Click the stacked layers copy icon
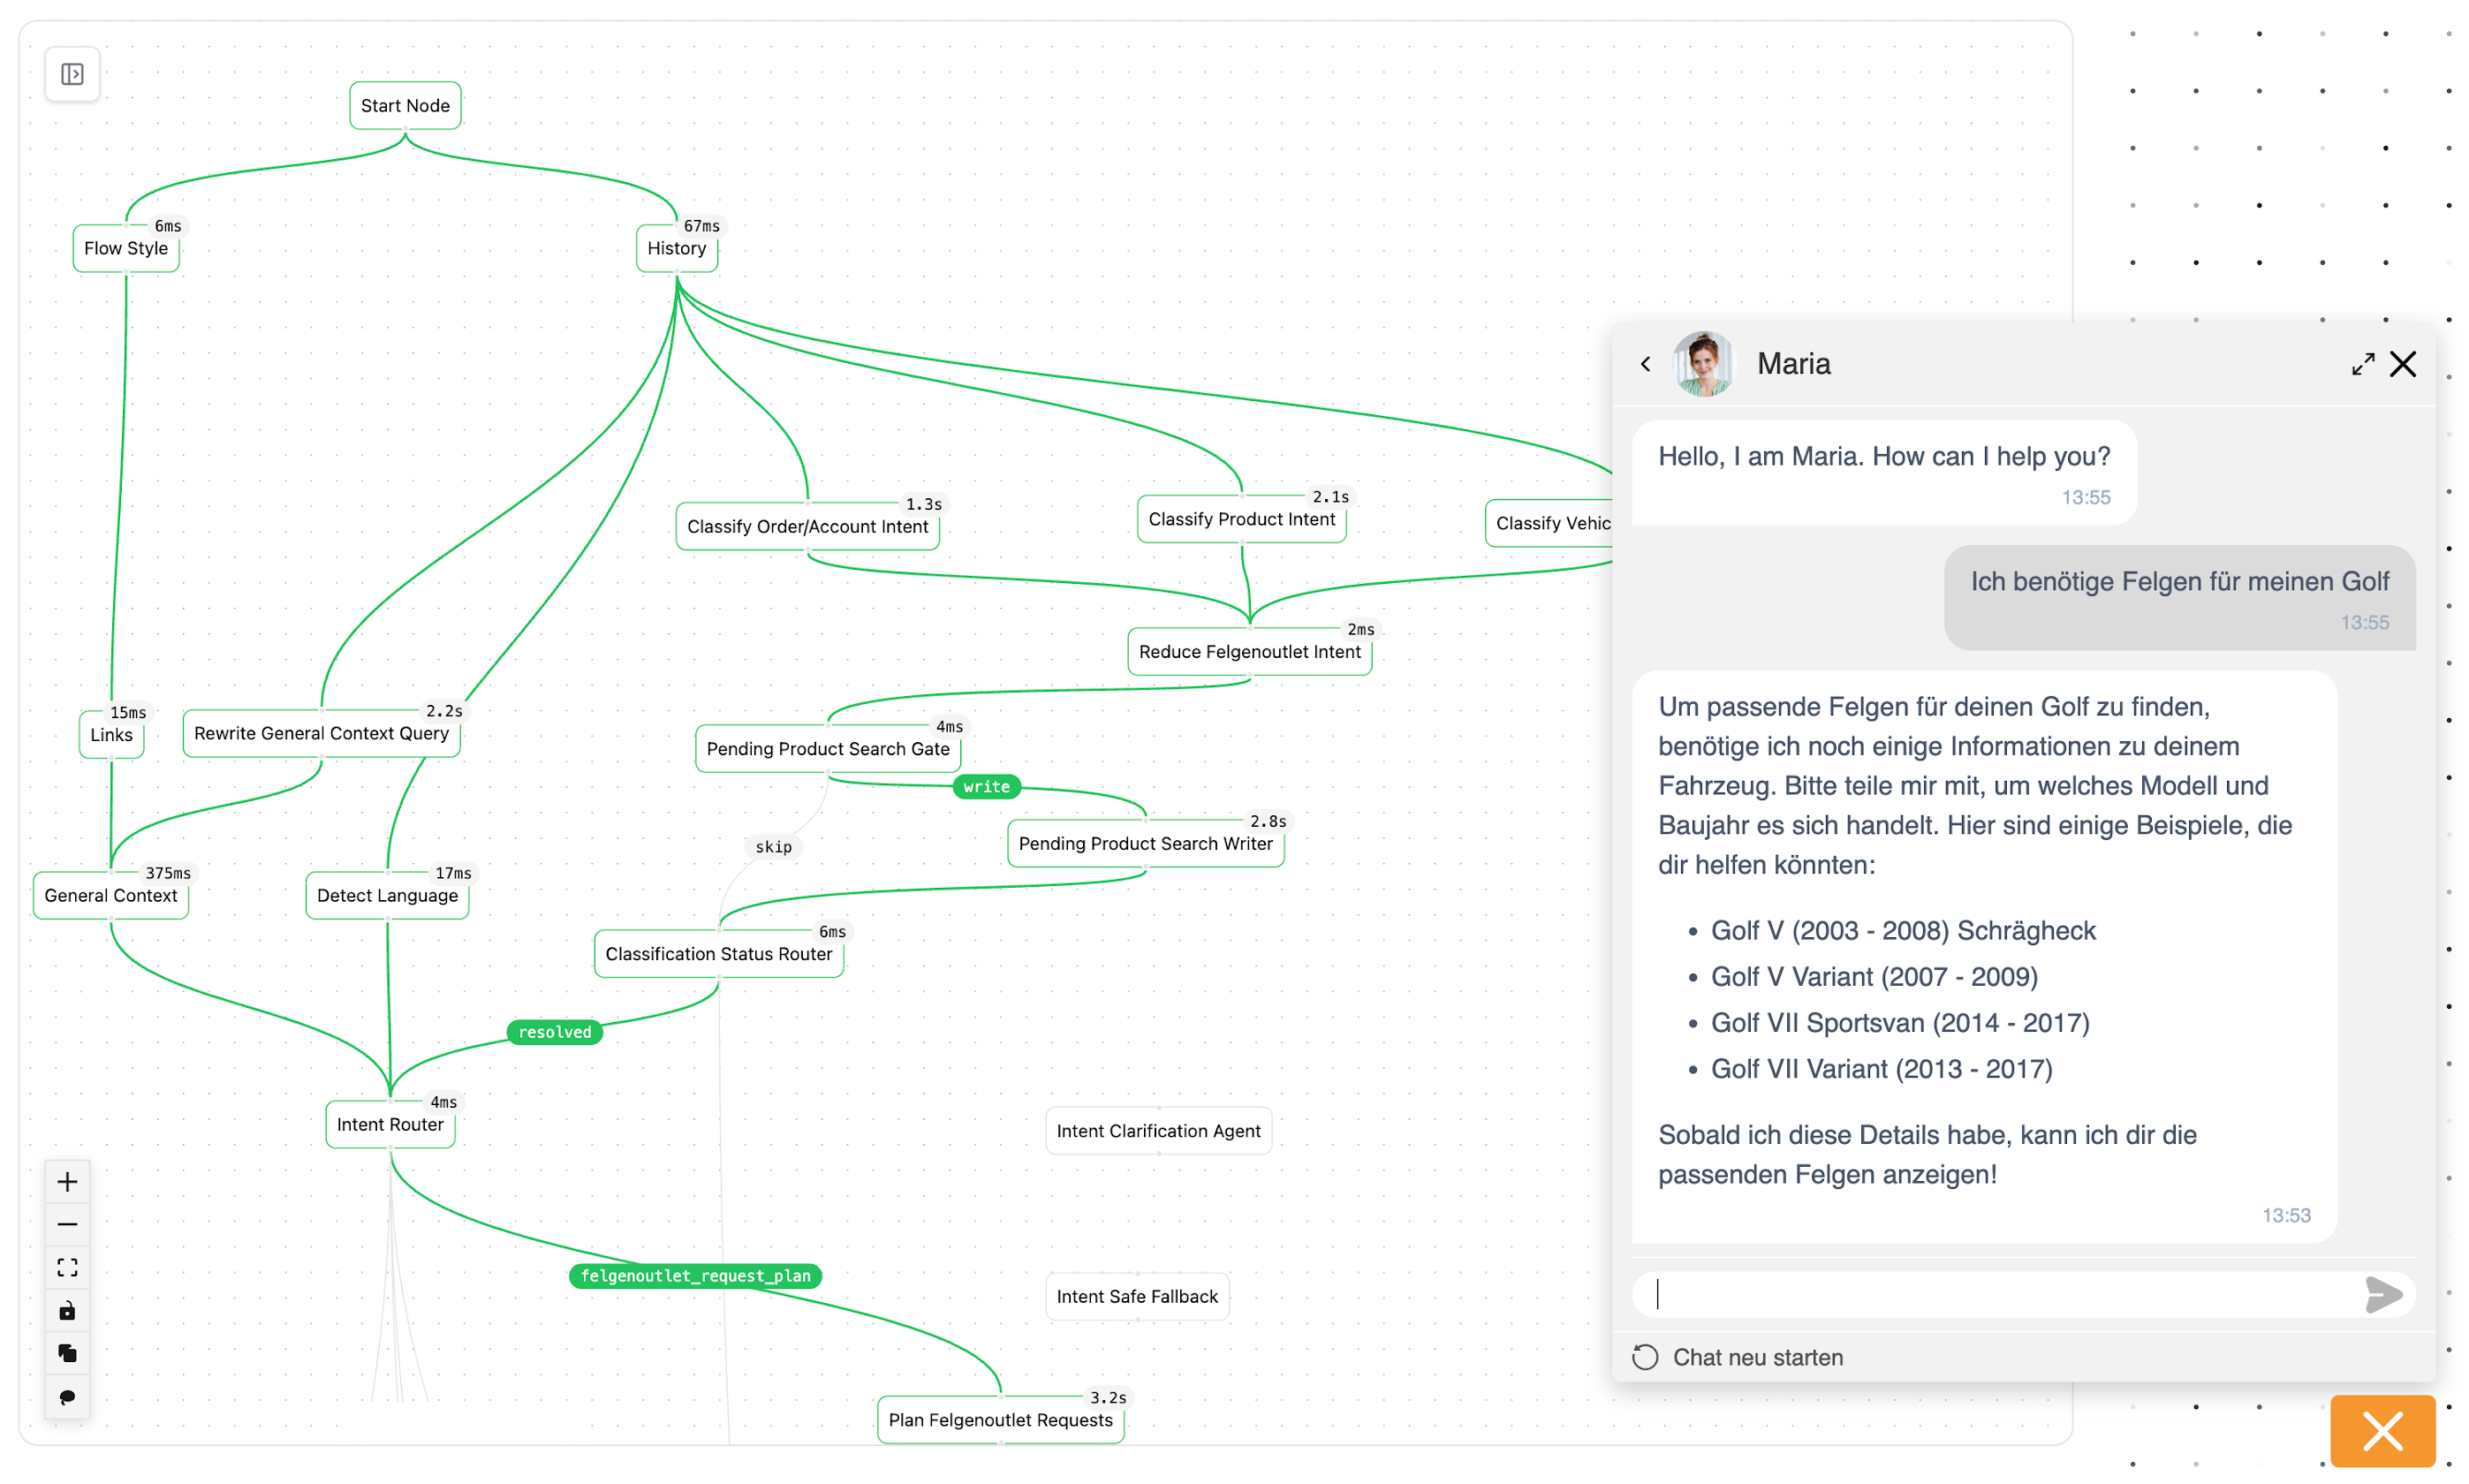The height and width of the screenshot is (1484, 2469). [x=67, y=1354]
